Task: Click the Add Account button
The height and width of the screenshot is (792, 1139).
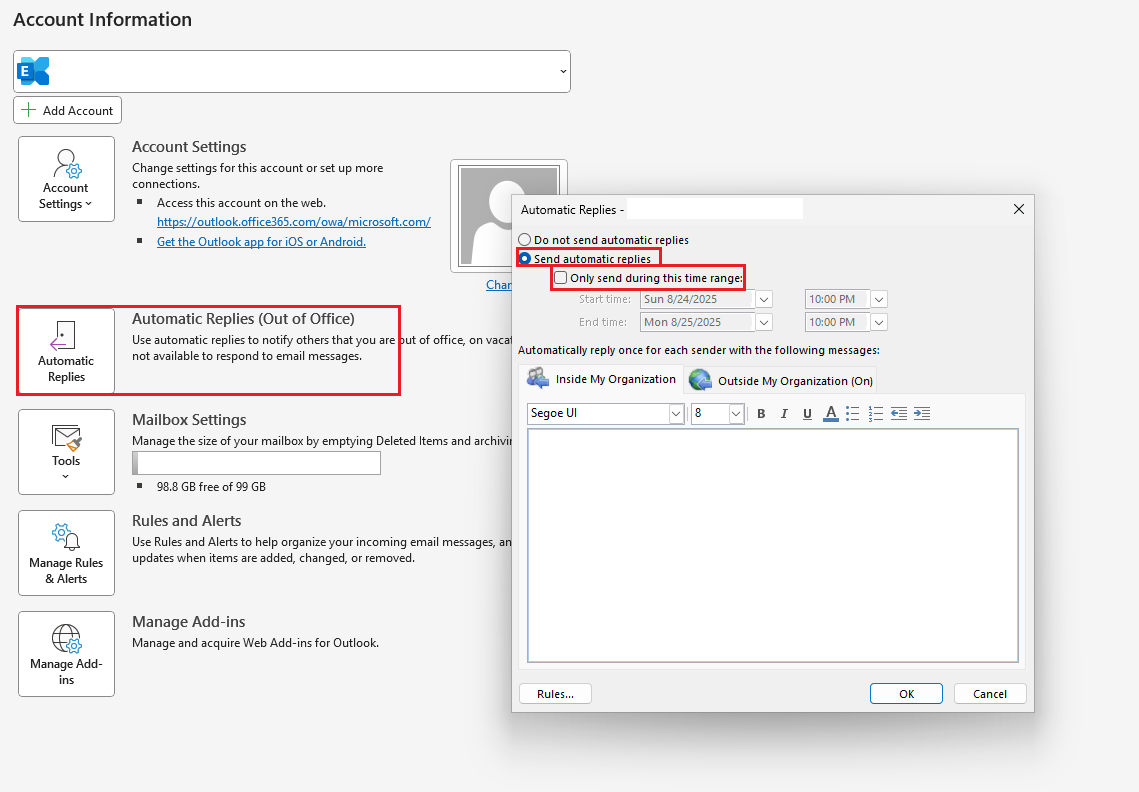Action: point(68,110)
